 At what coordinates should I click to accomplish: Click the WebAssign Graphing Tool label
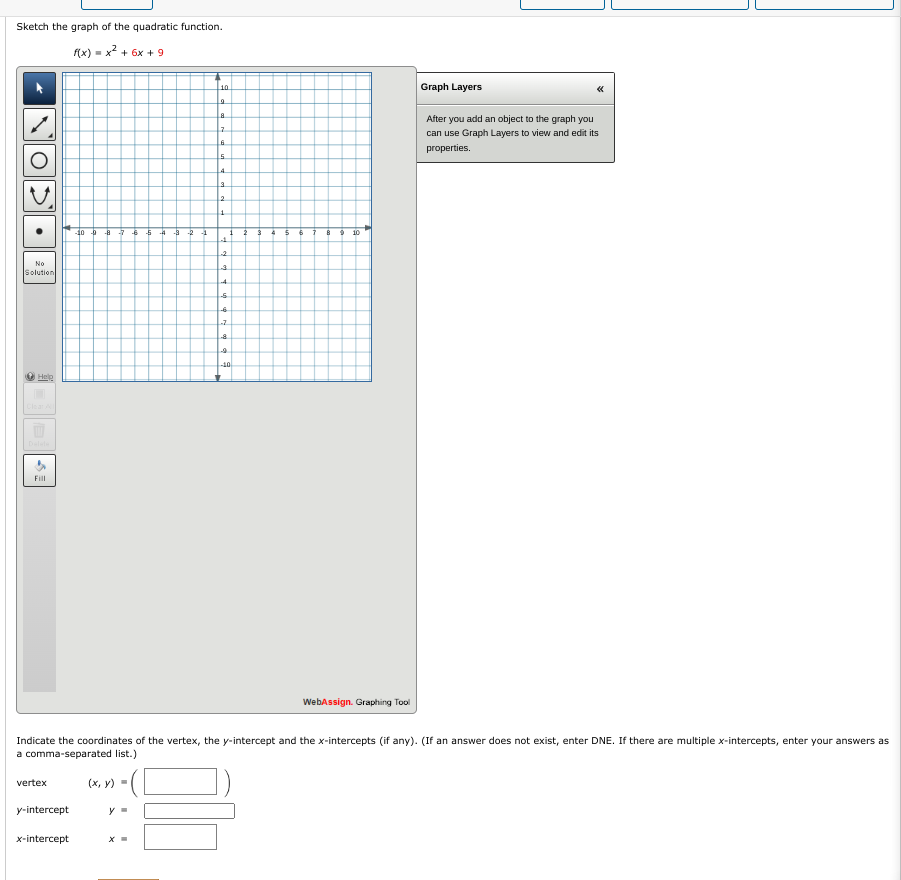355,702
